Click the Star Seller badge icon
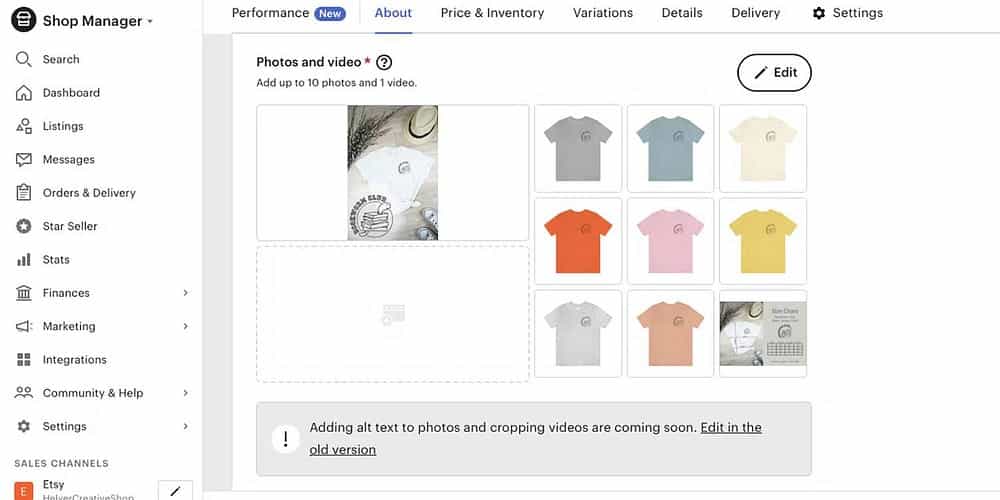 click(x=24, y=226)
